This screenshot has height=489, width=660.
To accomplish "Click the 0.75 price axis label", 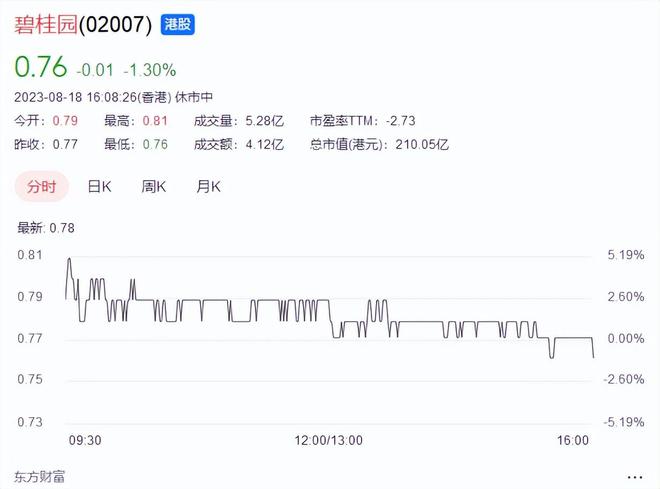I will coord(30,379).
